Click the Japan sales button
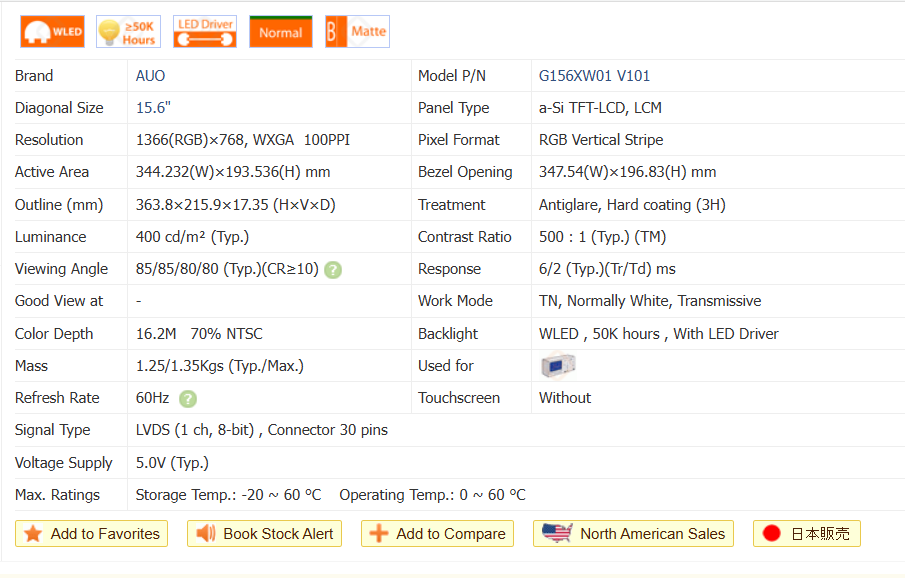This screenshot has height=578, width=905. (x=807, y=534)
